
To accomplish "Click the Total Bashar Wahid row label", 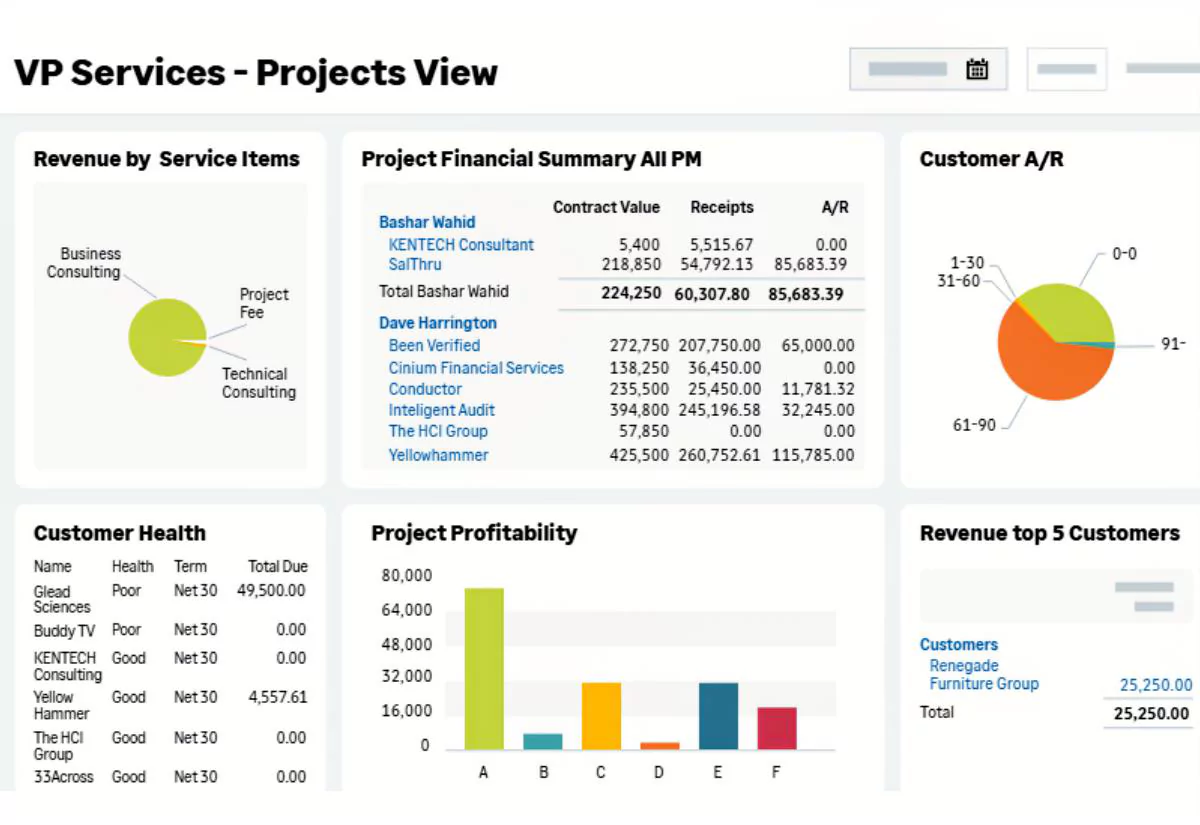I will [444, 292].
